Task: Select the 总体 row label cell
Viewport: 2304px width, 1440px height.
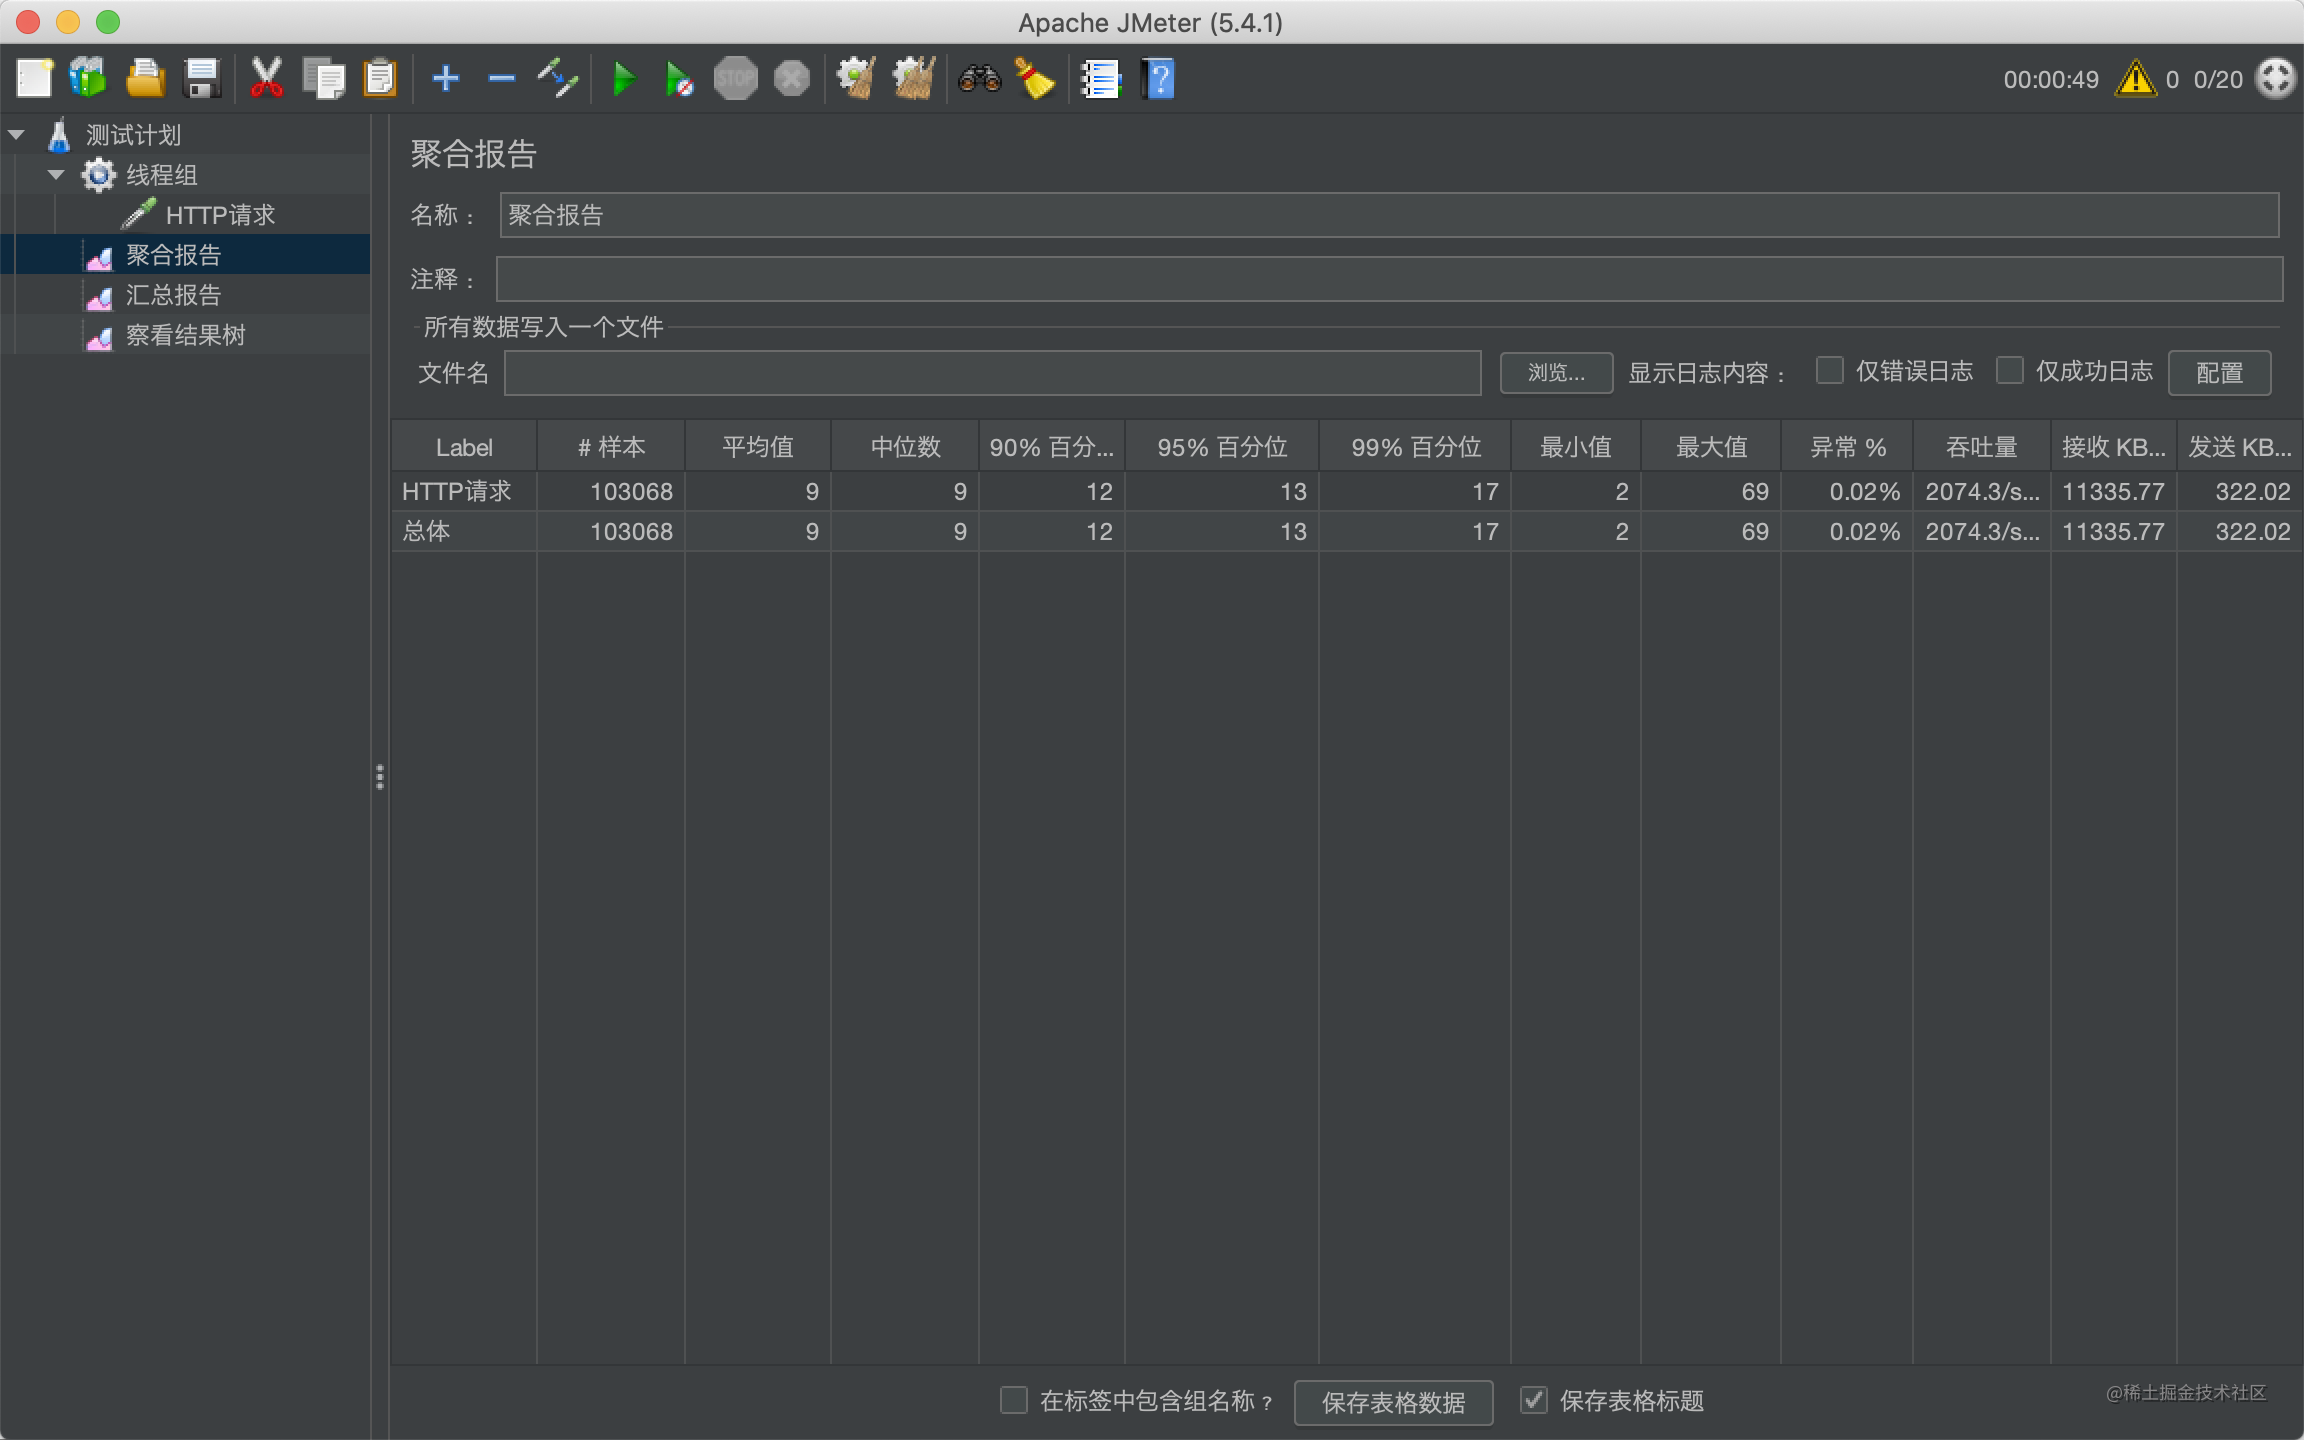Action: (464, 531)
